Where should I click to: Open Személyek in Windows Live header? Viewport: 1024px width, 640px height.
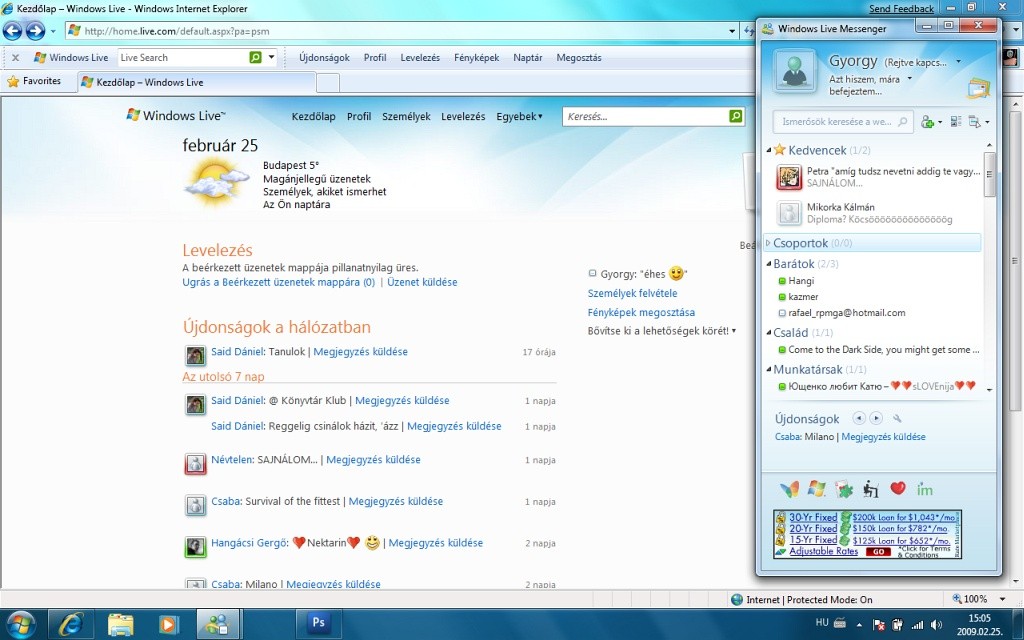[406, 116]
